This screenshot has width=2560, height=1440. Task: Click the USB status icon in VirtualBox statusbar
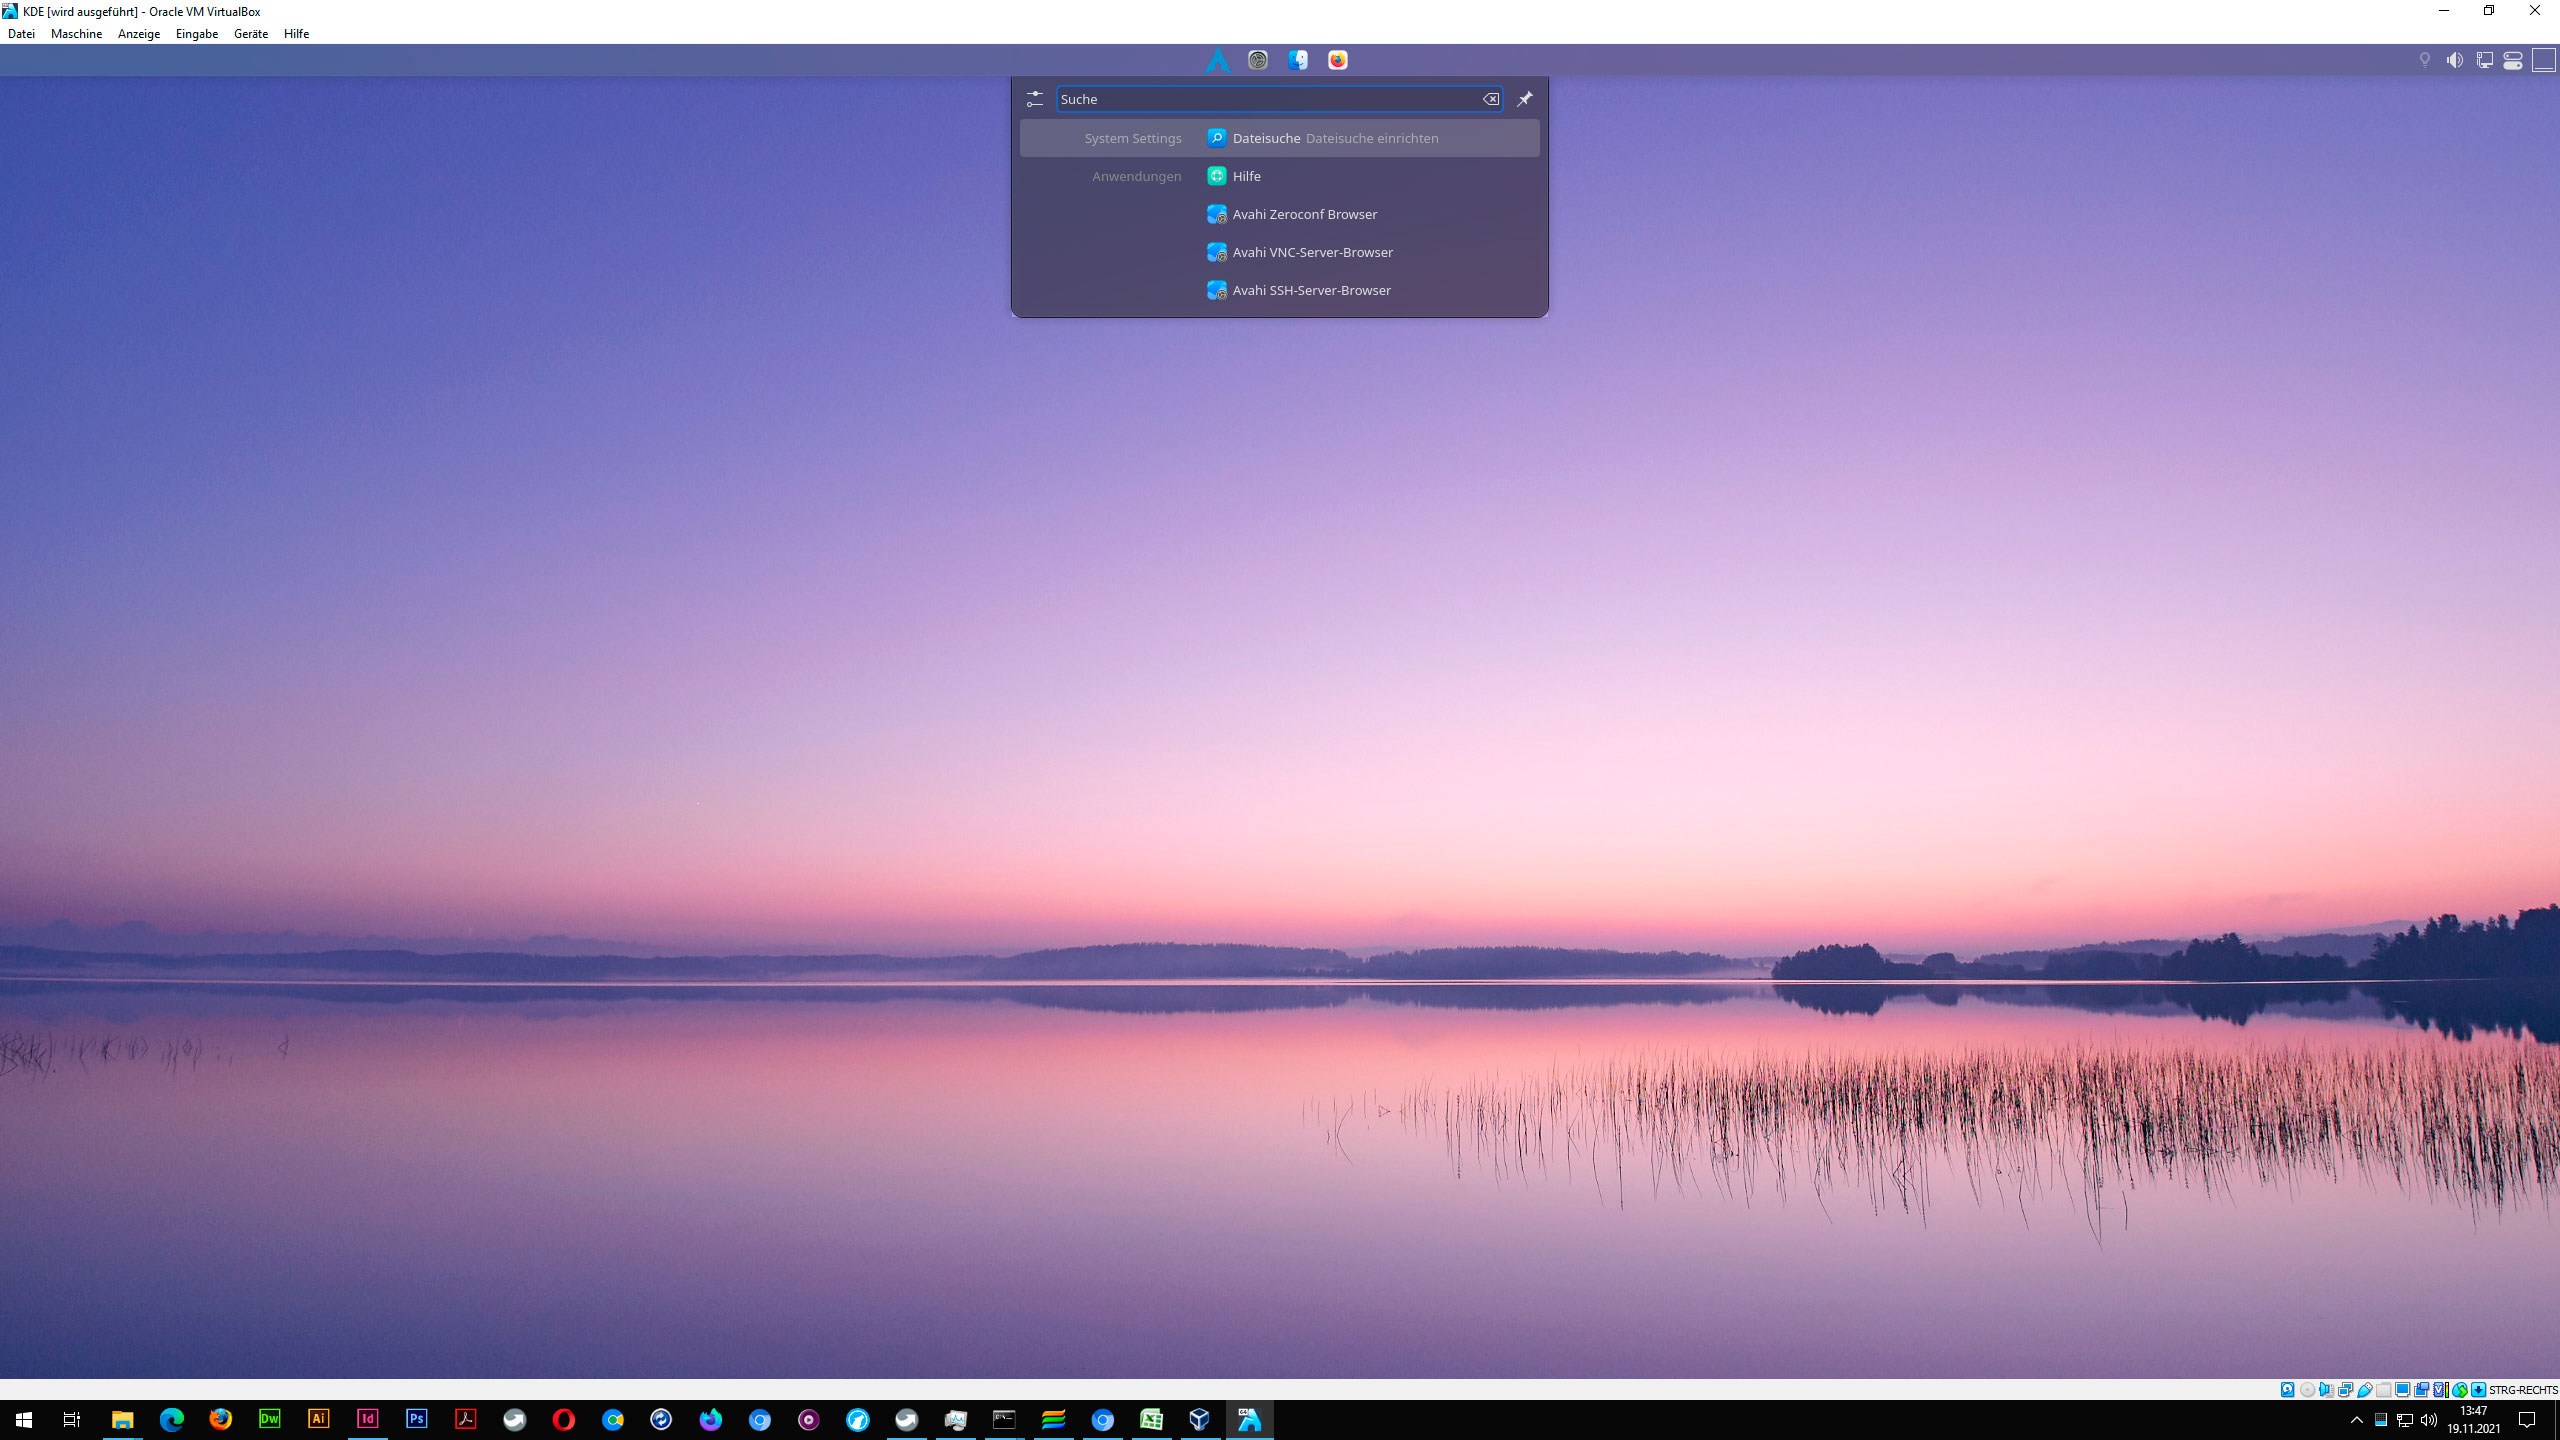click(x=2365, y=1390)
